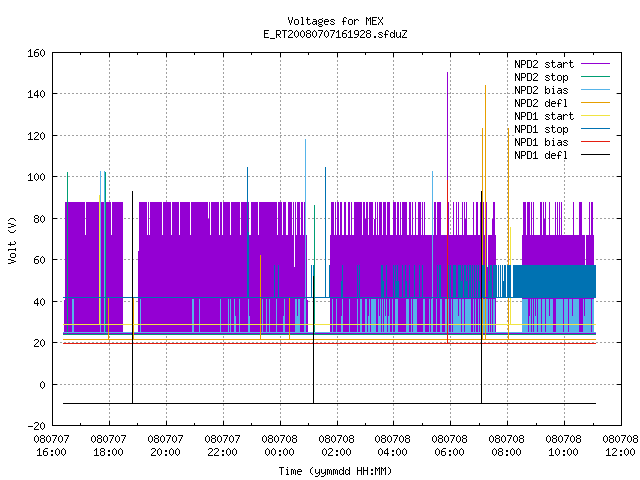Image resolution: width=640 pixels, height=480 pixels.
Task: Click the purple NPD2 start legend line
Action: pyautogui.click(x=595, y=64)
